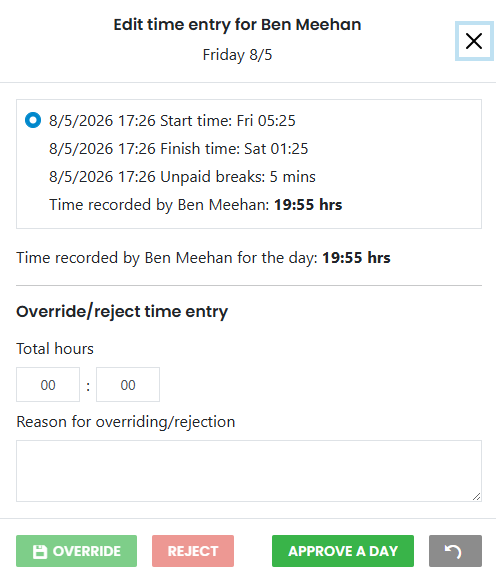
Task: Close the Edit time entry dialog
Action: pyautogui.click(x=474, y=41)
